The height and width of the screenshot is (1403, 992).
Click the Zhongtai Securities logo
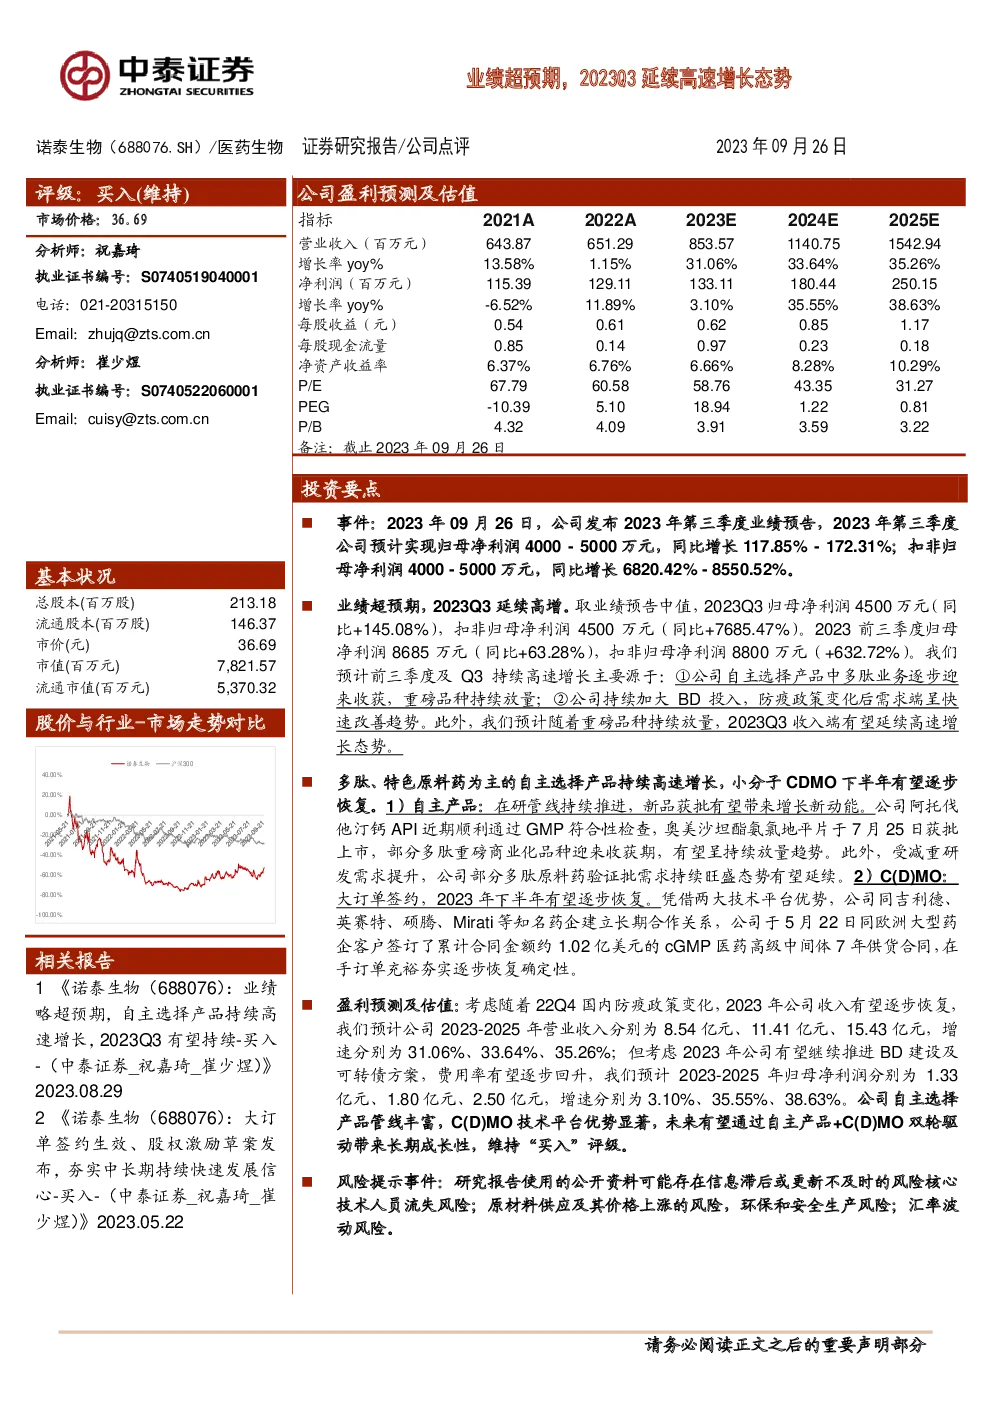tap(157, 76)
